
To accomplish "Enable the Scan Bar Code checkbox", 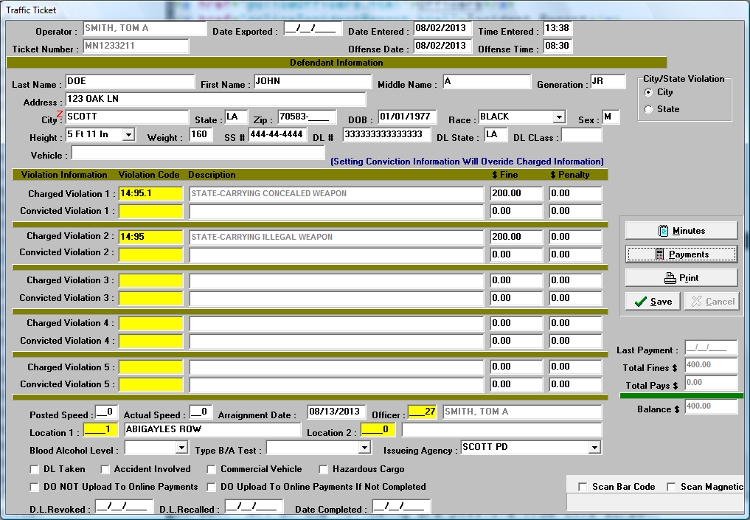I will coord(582,487).
